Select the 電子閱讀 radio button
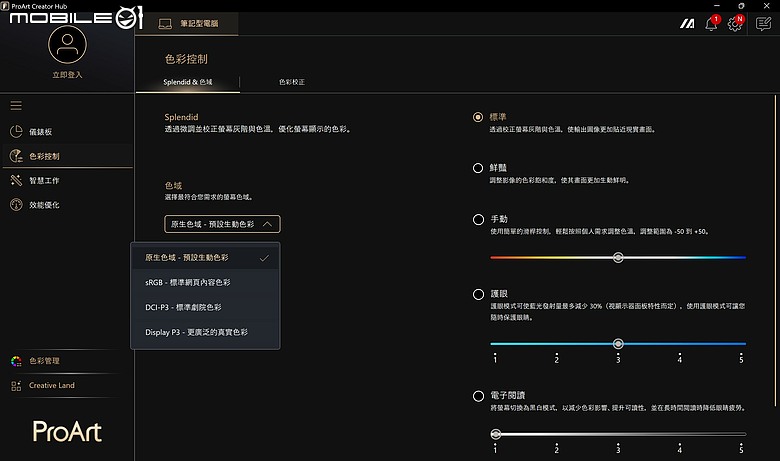This screenshot has width=780, height=461. (478, 396)
